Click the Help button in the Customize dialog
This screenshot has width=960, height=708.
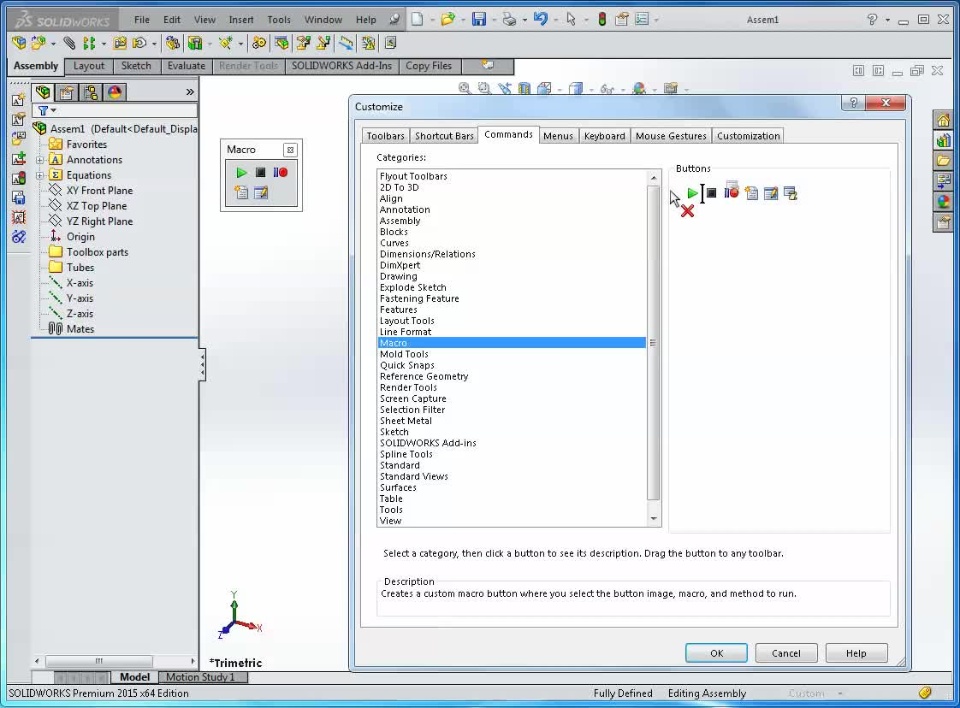tap(856, 653)
